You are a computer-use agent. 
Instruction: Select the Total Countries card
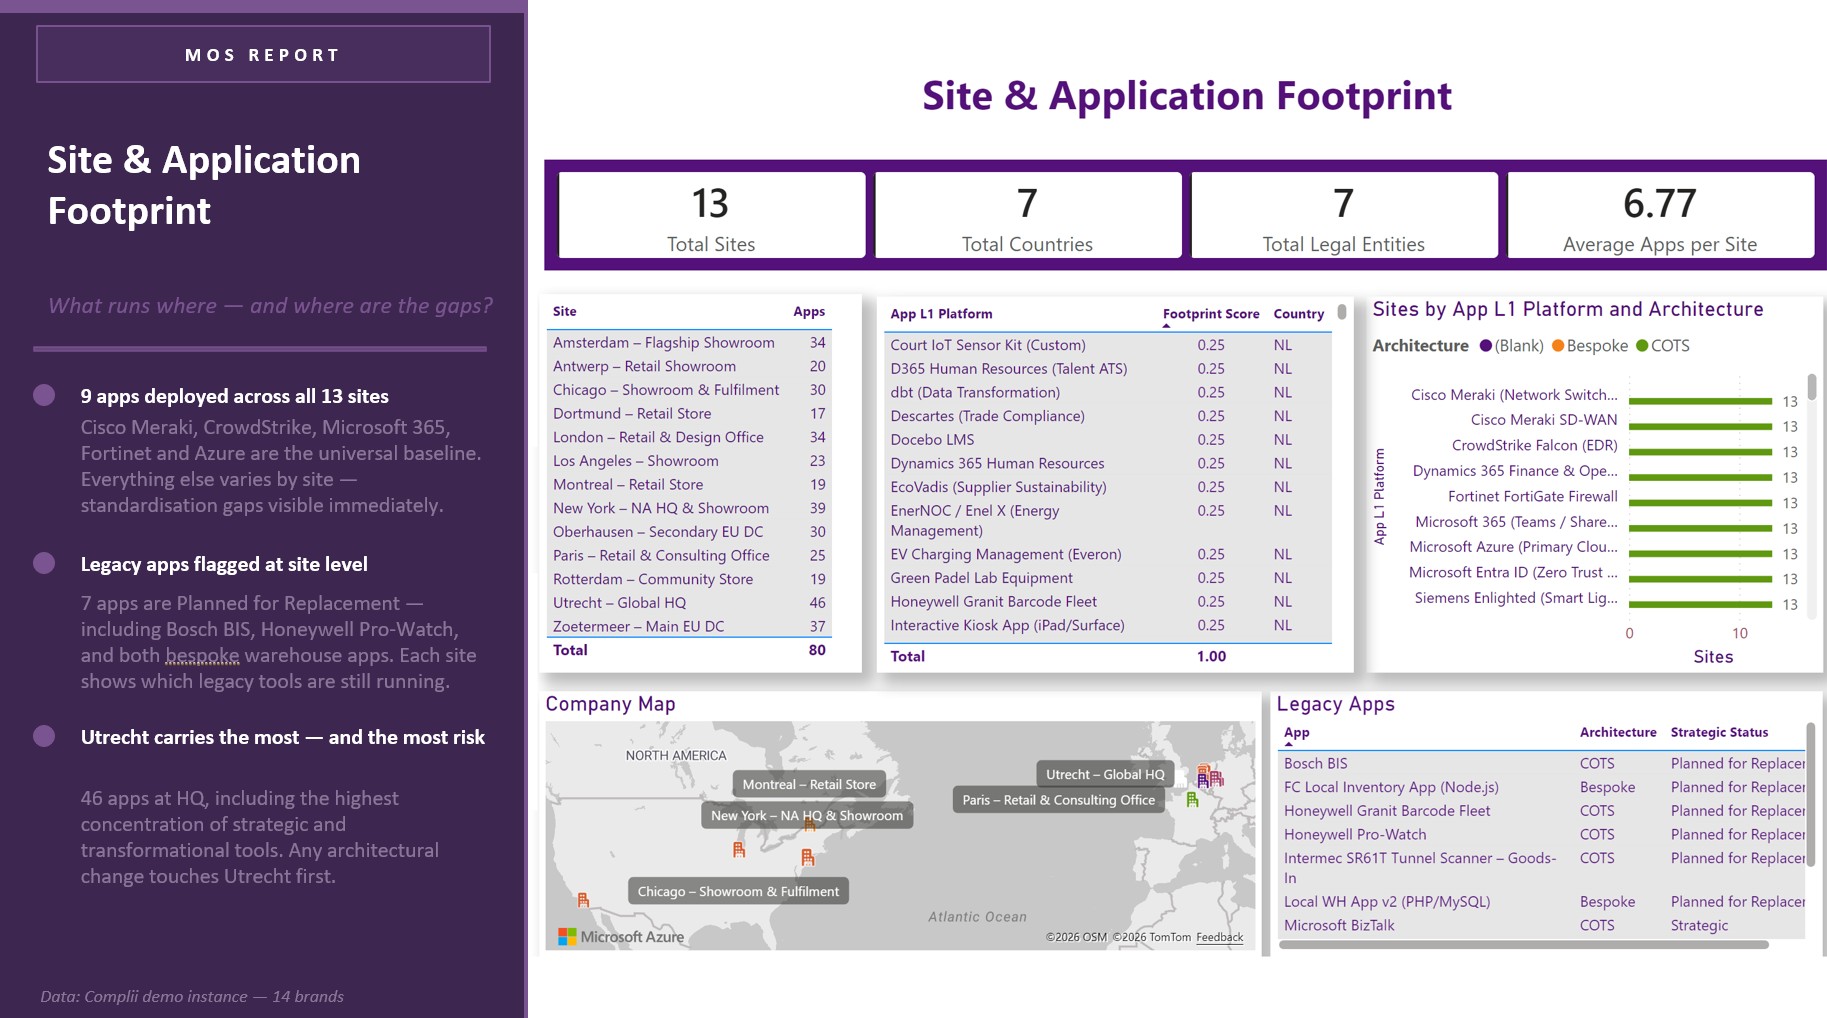pyautogui.click(x=1027, y=215)
